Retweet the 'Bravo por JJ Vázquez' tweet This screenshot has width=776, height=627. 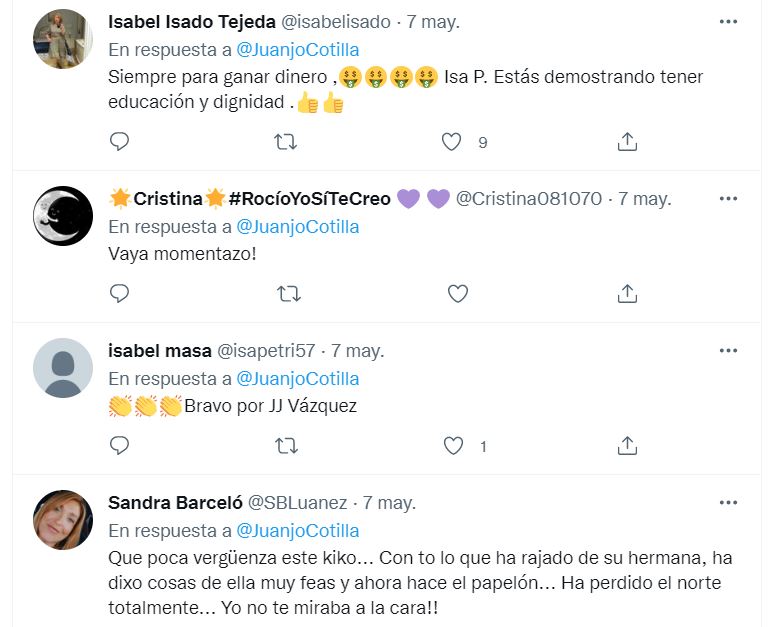click(286, 446)
